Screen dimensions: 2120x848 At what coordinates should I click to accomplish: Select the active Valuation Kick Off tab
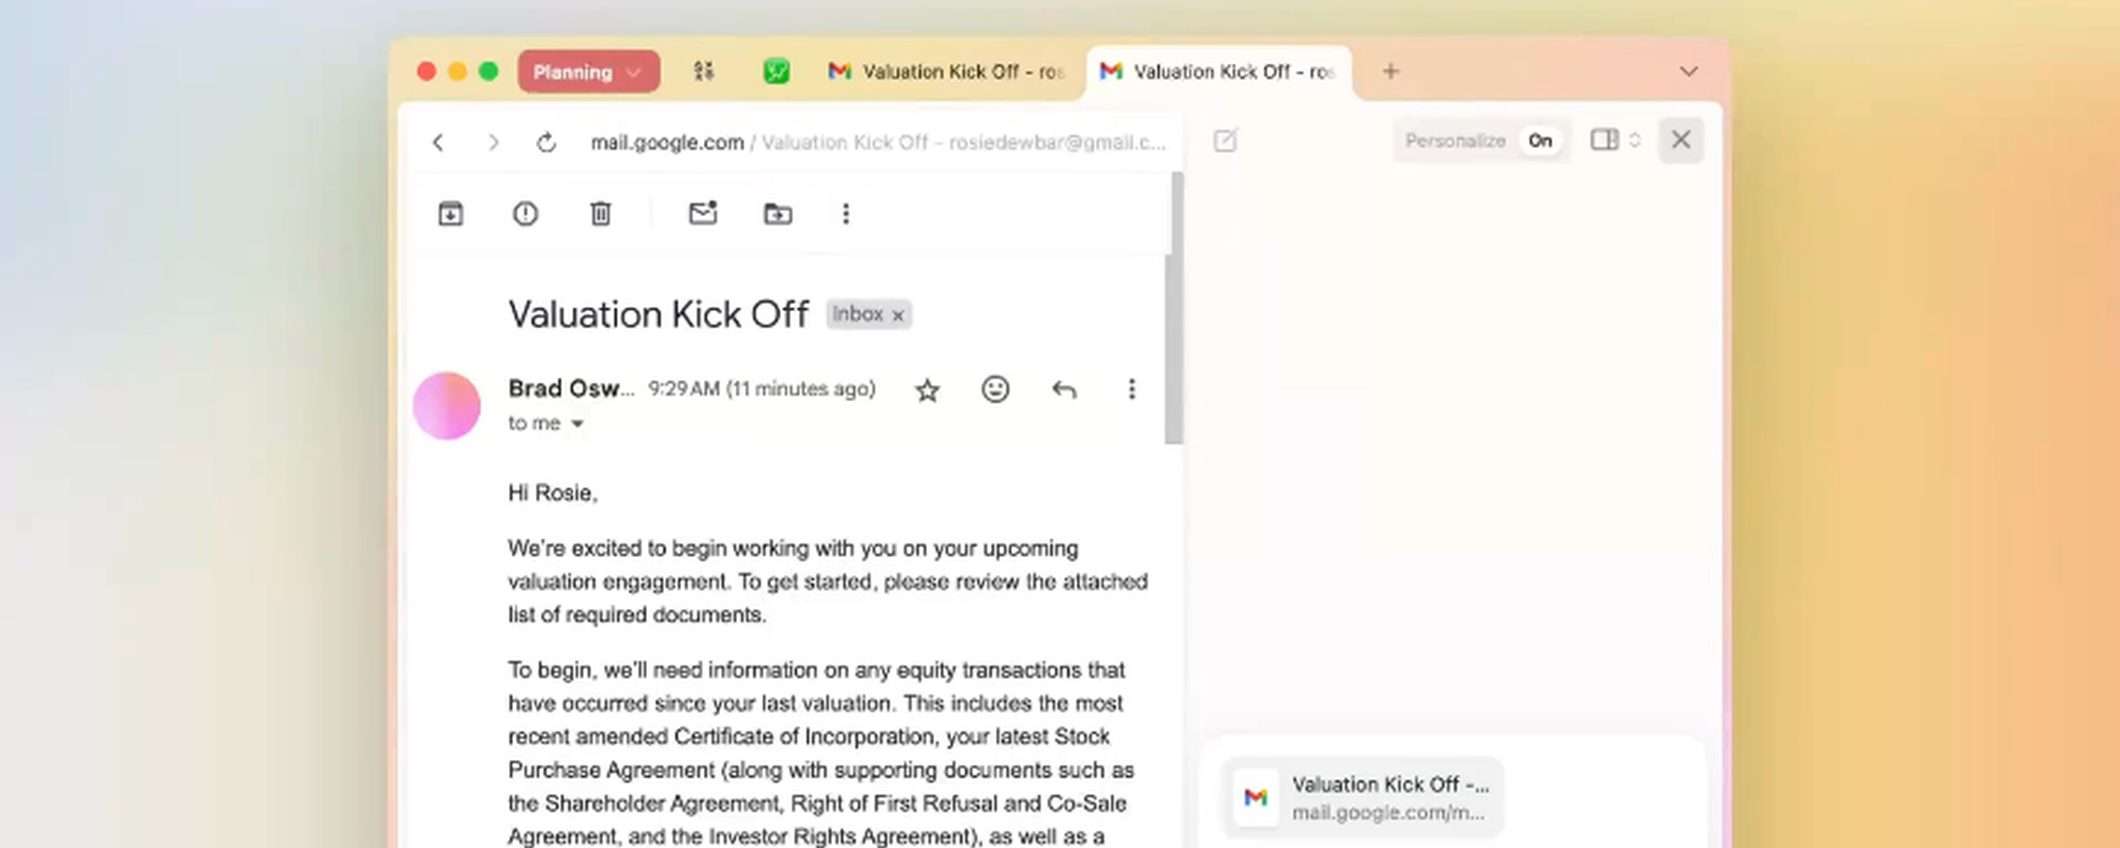(x=1218, y=71)
